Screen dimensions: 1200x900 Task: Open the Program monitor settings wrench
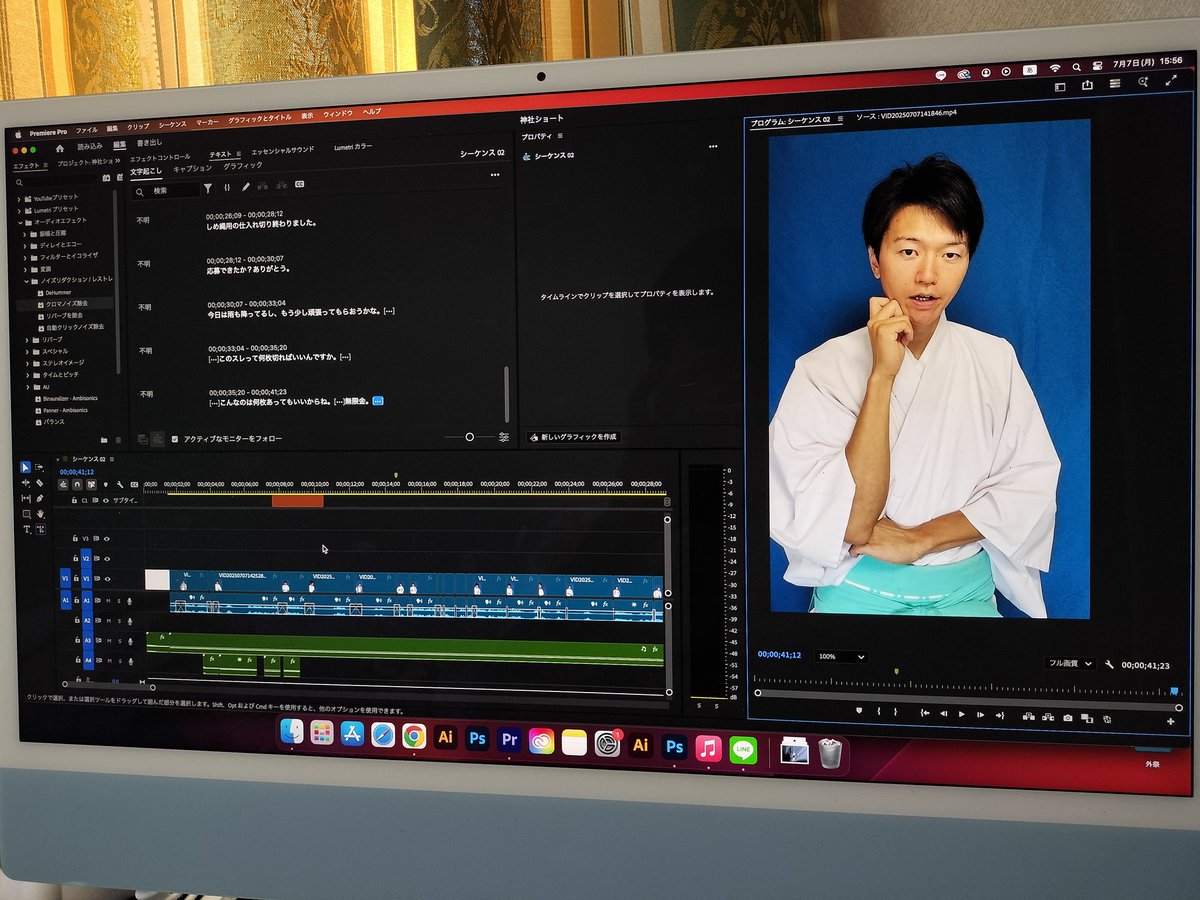(1109, 664)
